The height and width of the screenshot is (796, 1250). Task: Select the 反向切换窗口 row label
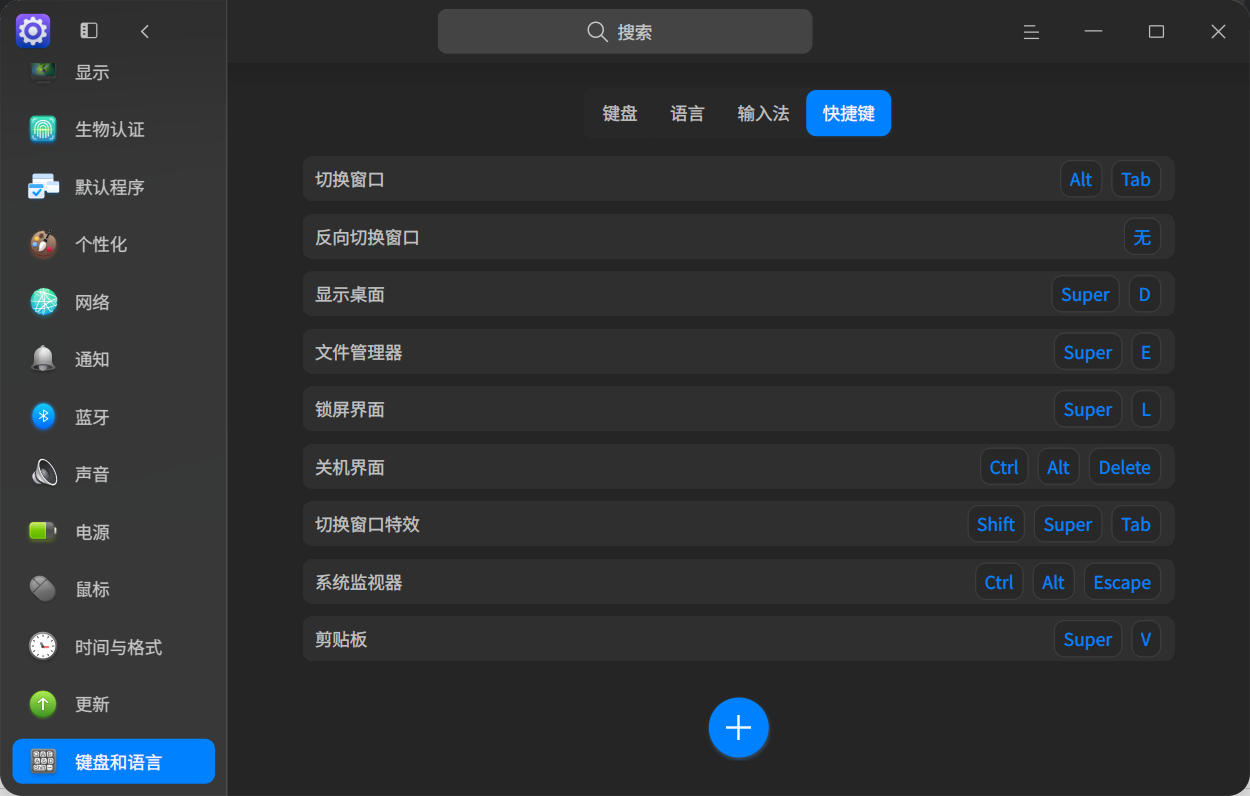point(367,238)
